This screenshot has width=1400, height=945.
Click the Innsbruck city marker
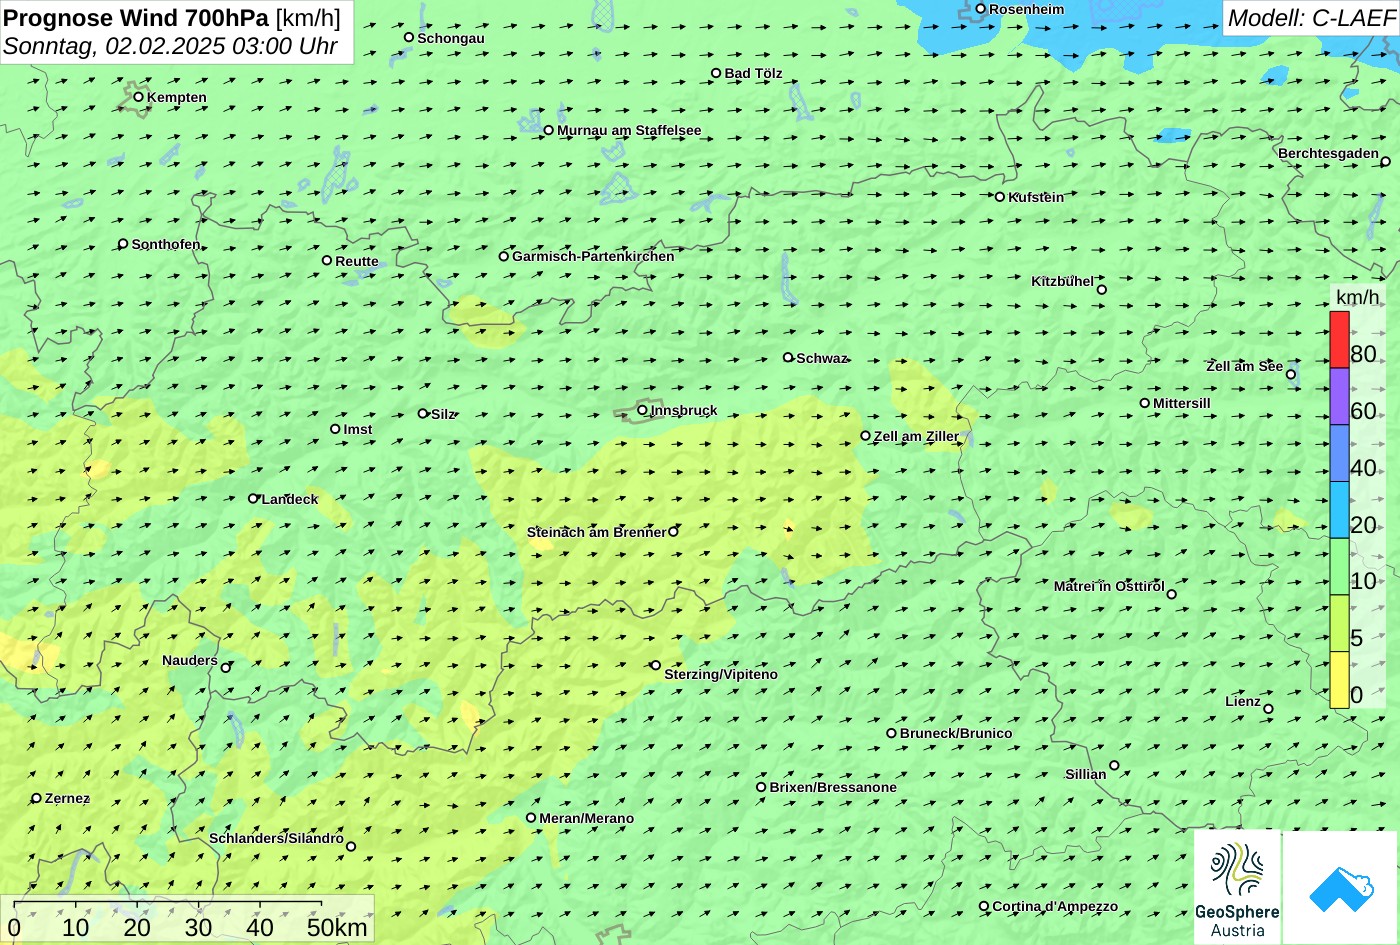point(642,409)
